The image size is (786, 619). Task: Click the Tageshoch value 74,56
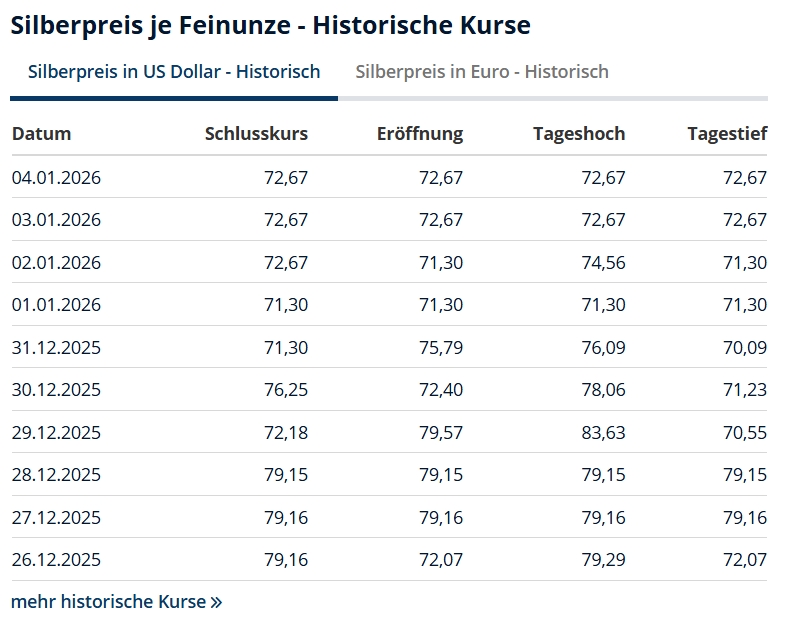(x=603, y=263)
